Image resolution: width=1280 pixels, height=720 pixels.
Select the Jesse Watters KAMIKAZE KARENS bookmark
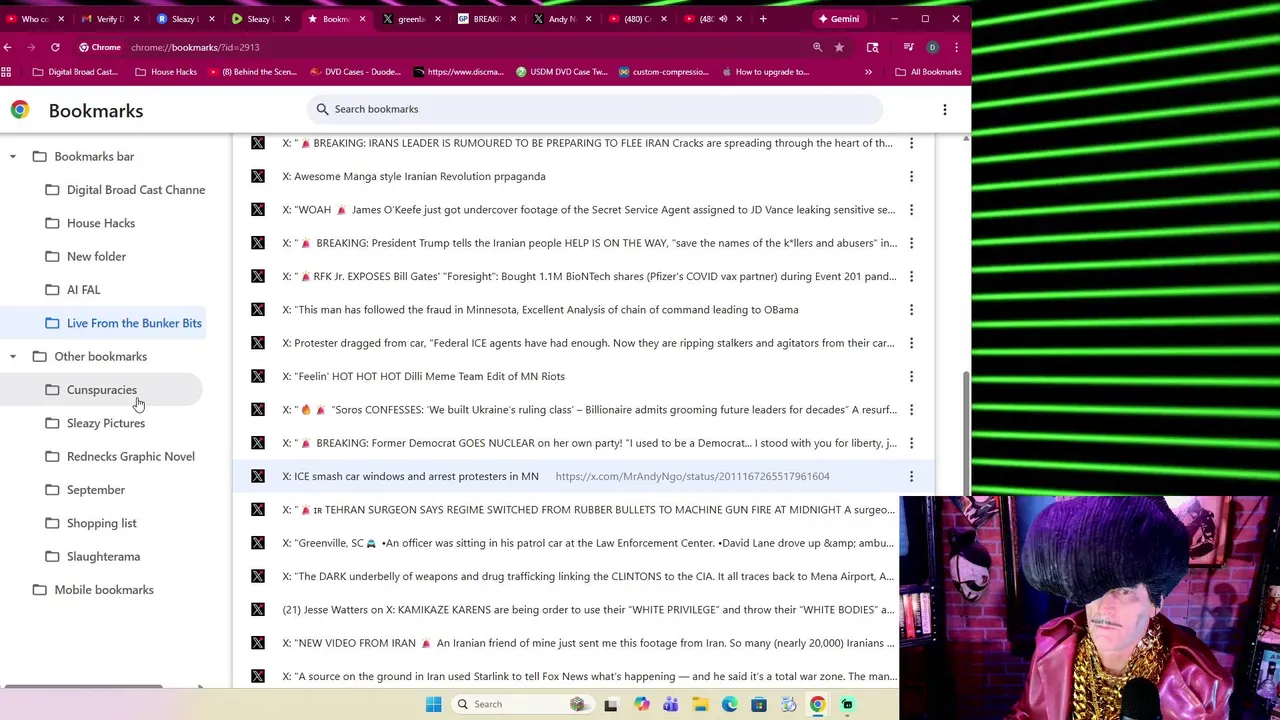click(583, 610)
